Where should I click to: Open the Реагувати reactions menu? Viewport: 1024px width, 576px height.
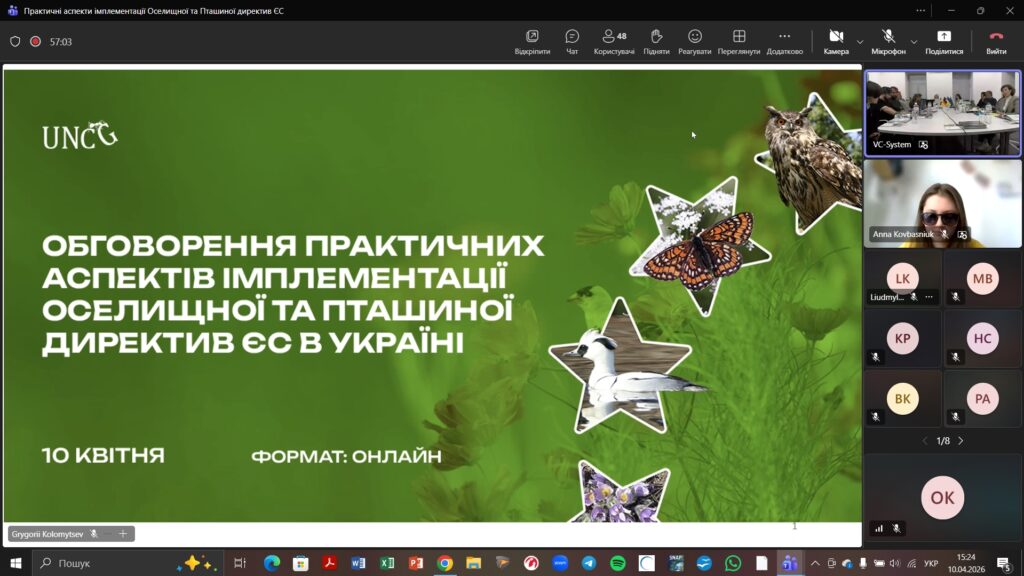point(694,41)
